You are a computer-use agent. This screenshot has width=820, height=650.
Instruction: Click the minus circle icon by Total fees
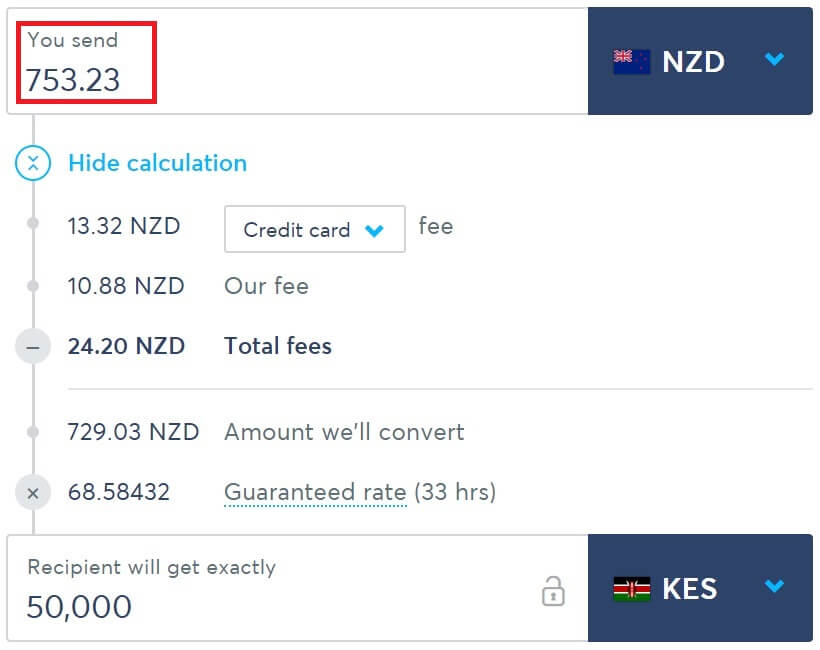coord(33,346)
